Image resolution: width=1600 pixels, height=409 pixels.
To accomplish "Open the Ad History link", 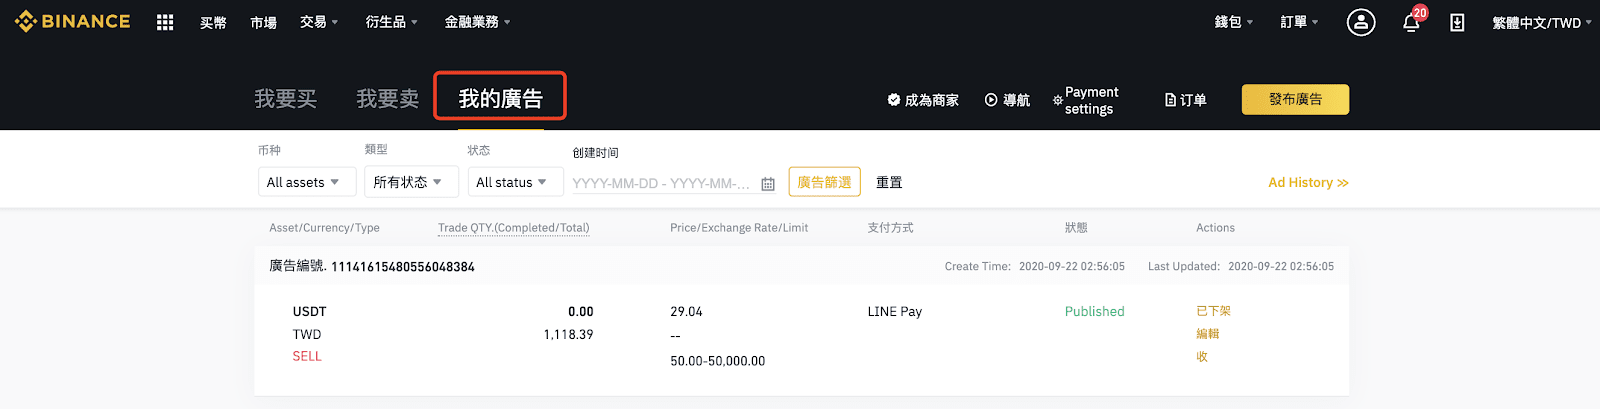I will [1308, 182].
